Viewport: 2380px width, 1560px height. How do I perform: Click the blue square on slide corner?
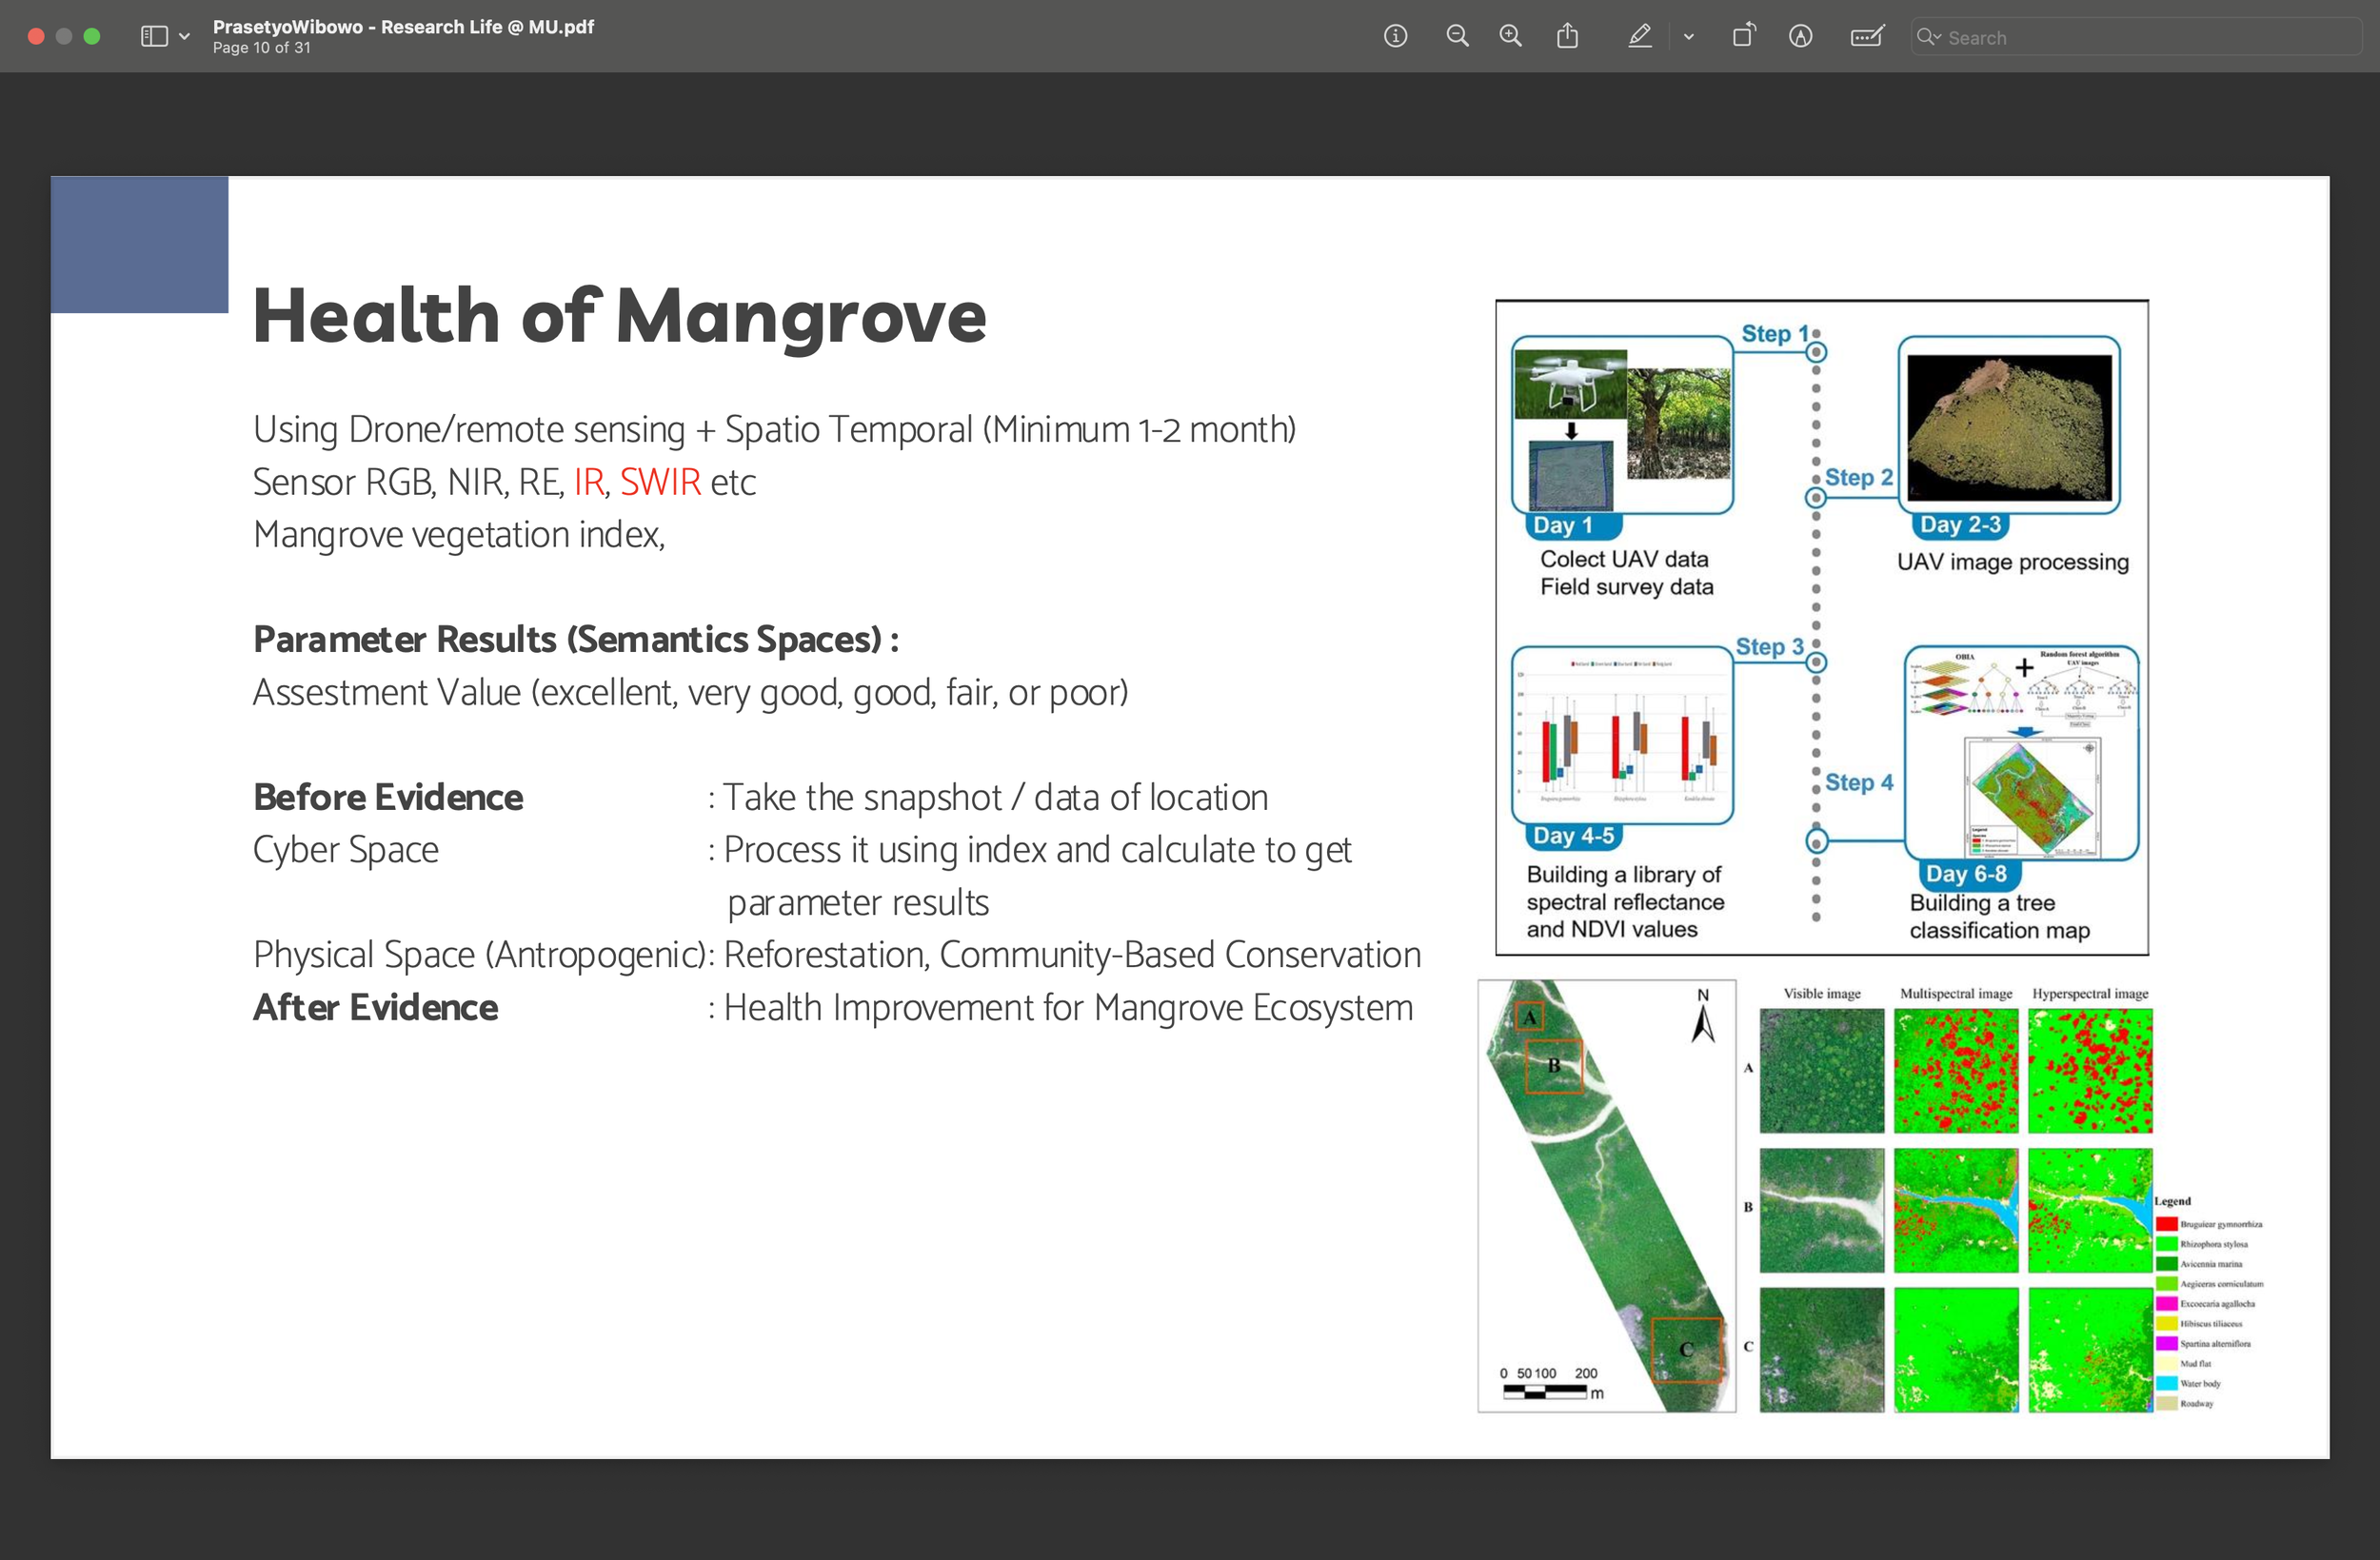point(139,245)
